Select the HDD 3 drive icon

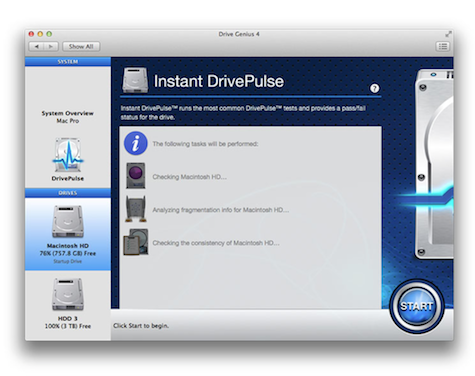[x=68, y=294]
